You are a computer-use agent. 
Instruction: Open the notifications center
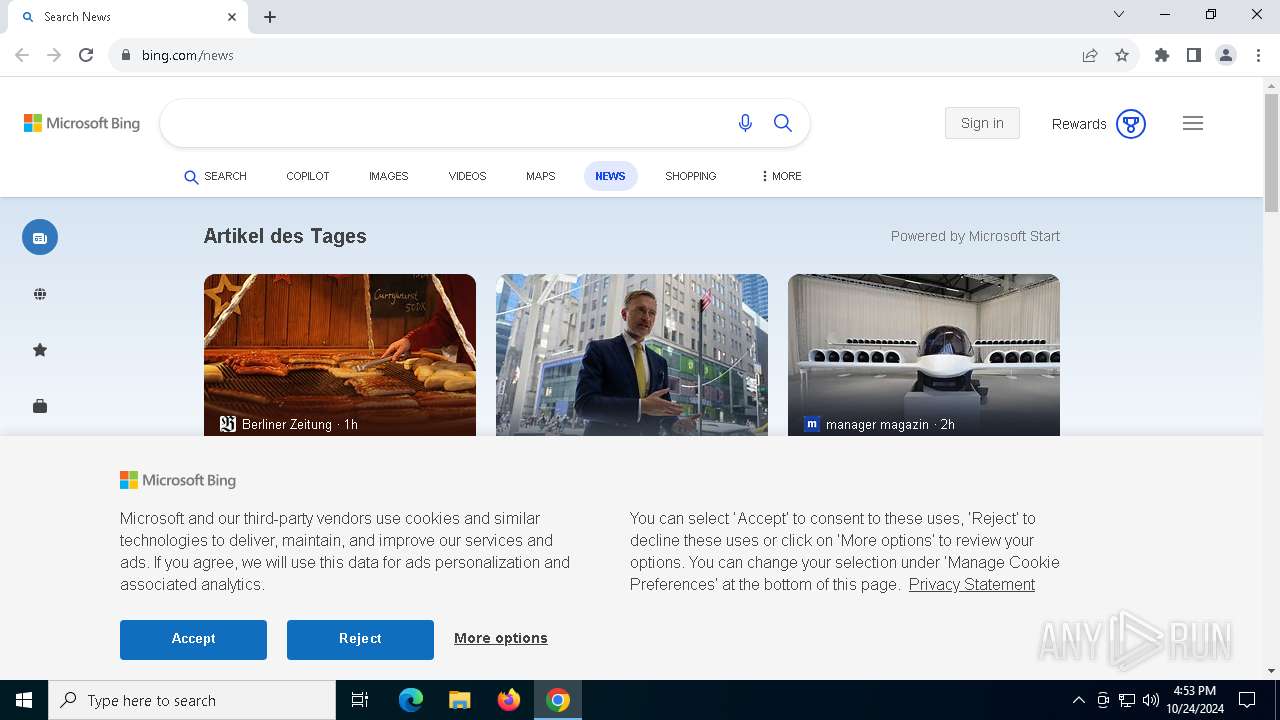(1247, 700)
